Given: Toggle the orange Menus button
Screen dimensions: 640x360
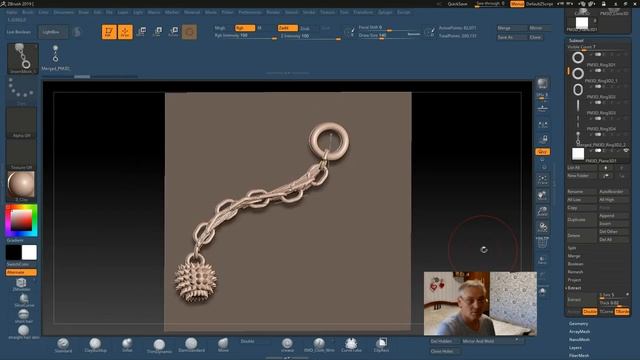Looking at the screenshot, I should [517, 4].
